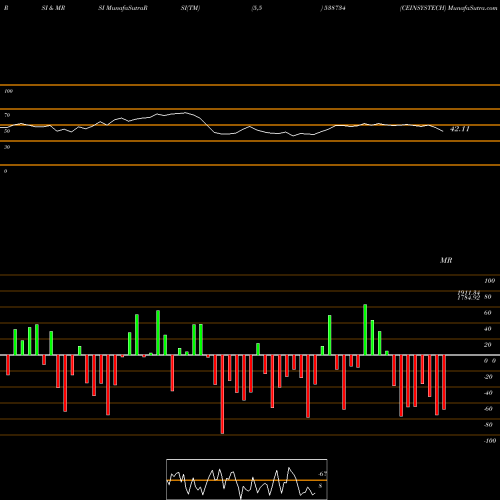Click the MR axis label -40
The width and height of the screenshot is (500, 500).
(488, 393)
